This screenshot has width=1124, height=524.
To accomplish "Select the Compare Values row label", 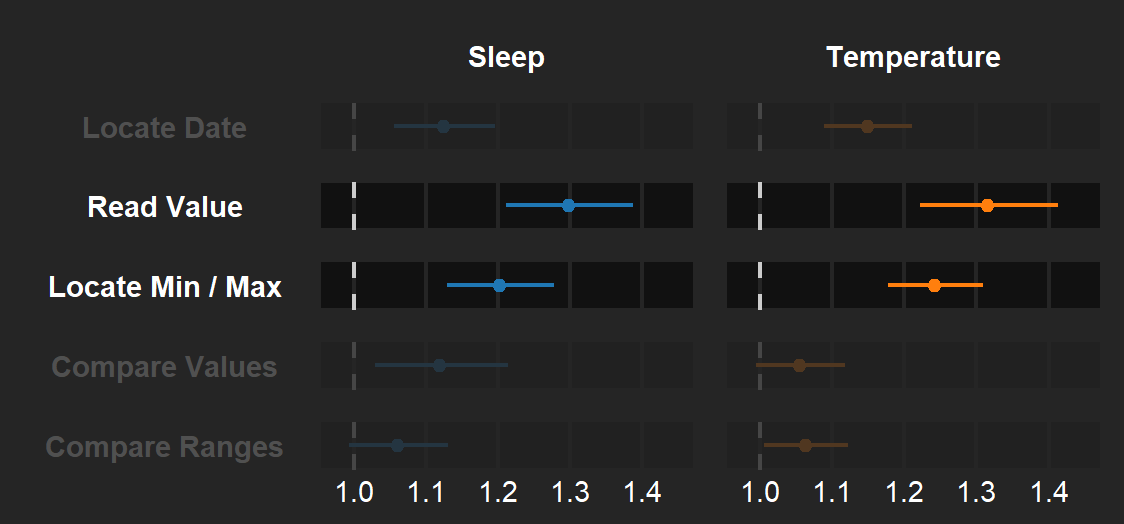I will [164, 367].
